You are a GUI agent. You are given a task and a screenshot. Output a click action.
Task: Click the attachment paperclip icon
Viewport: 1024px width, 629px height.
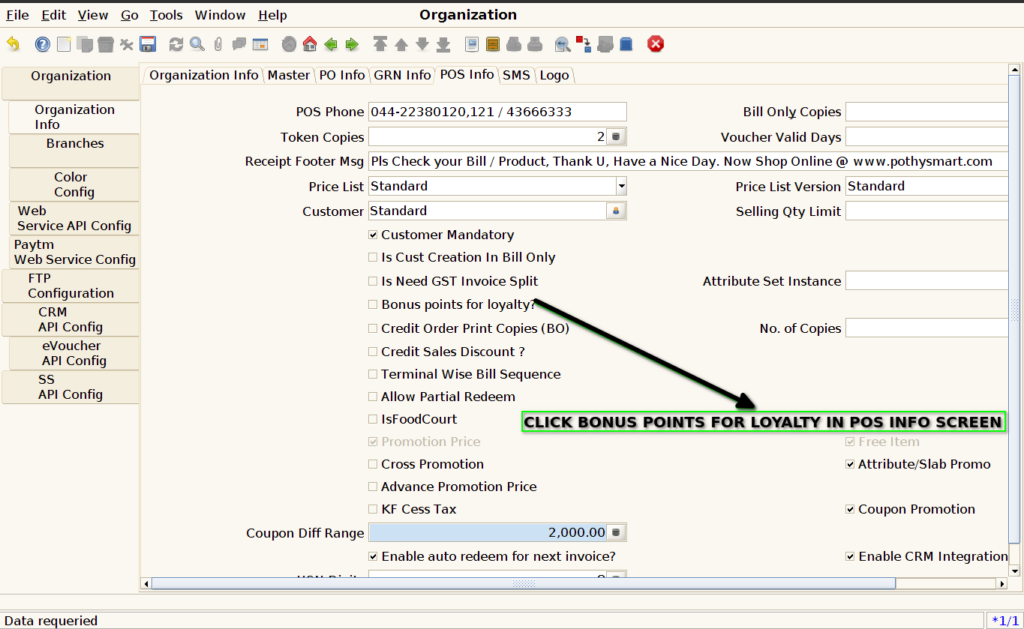(218, 44)
